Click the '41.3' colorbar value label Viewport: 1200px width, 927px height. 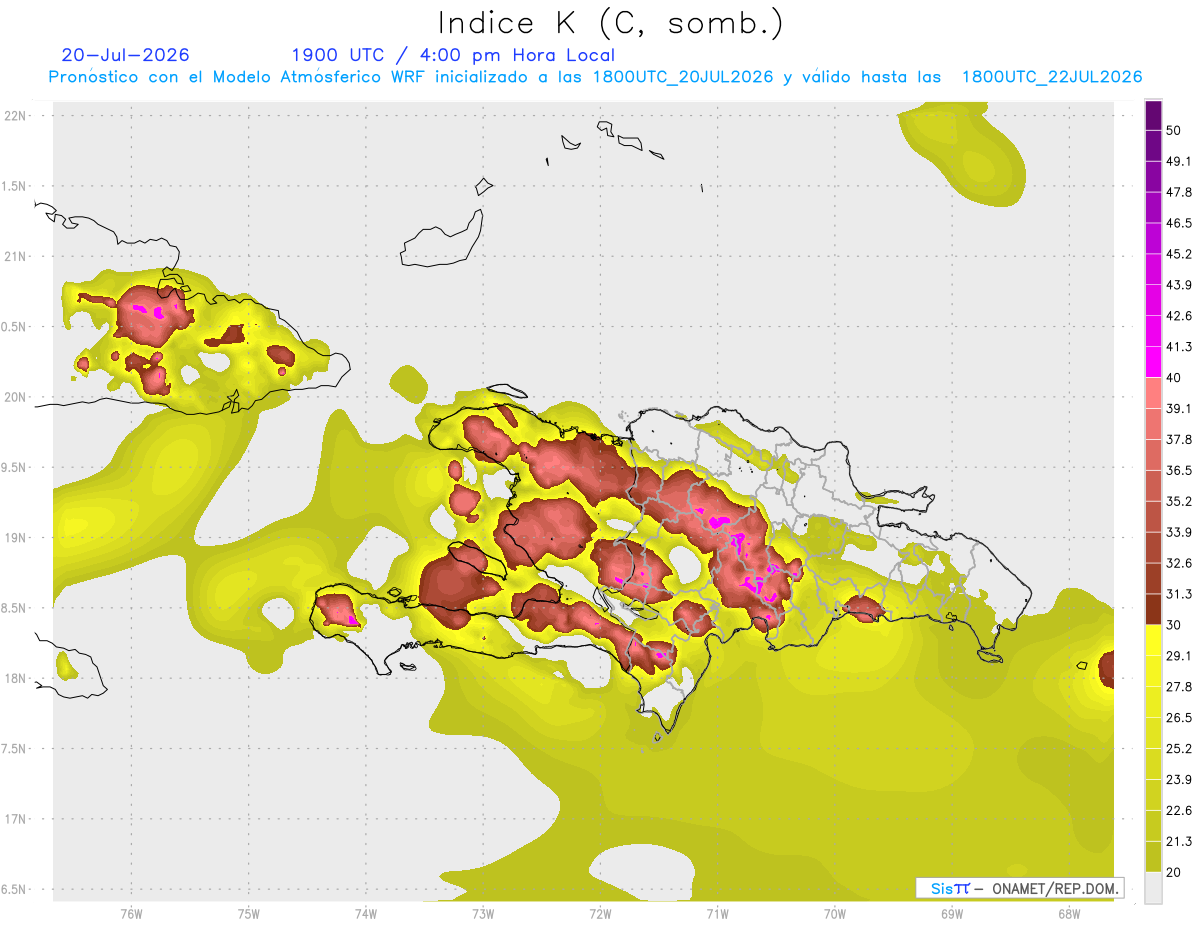tap(1179, 347)
